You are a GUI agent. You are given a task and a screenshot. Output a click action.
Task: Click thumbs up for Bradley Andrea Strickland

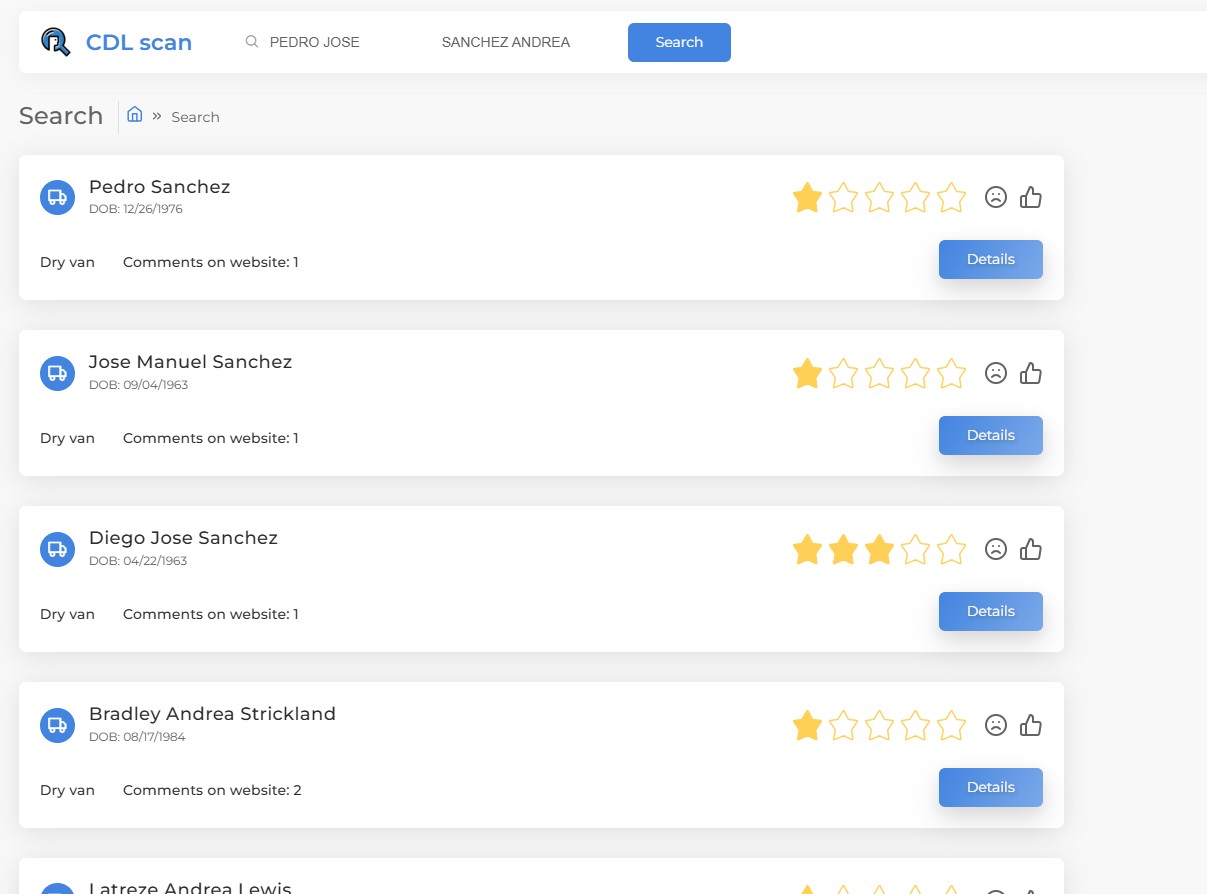[x=1031, y=725]
